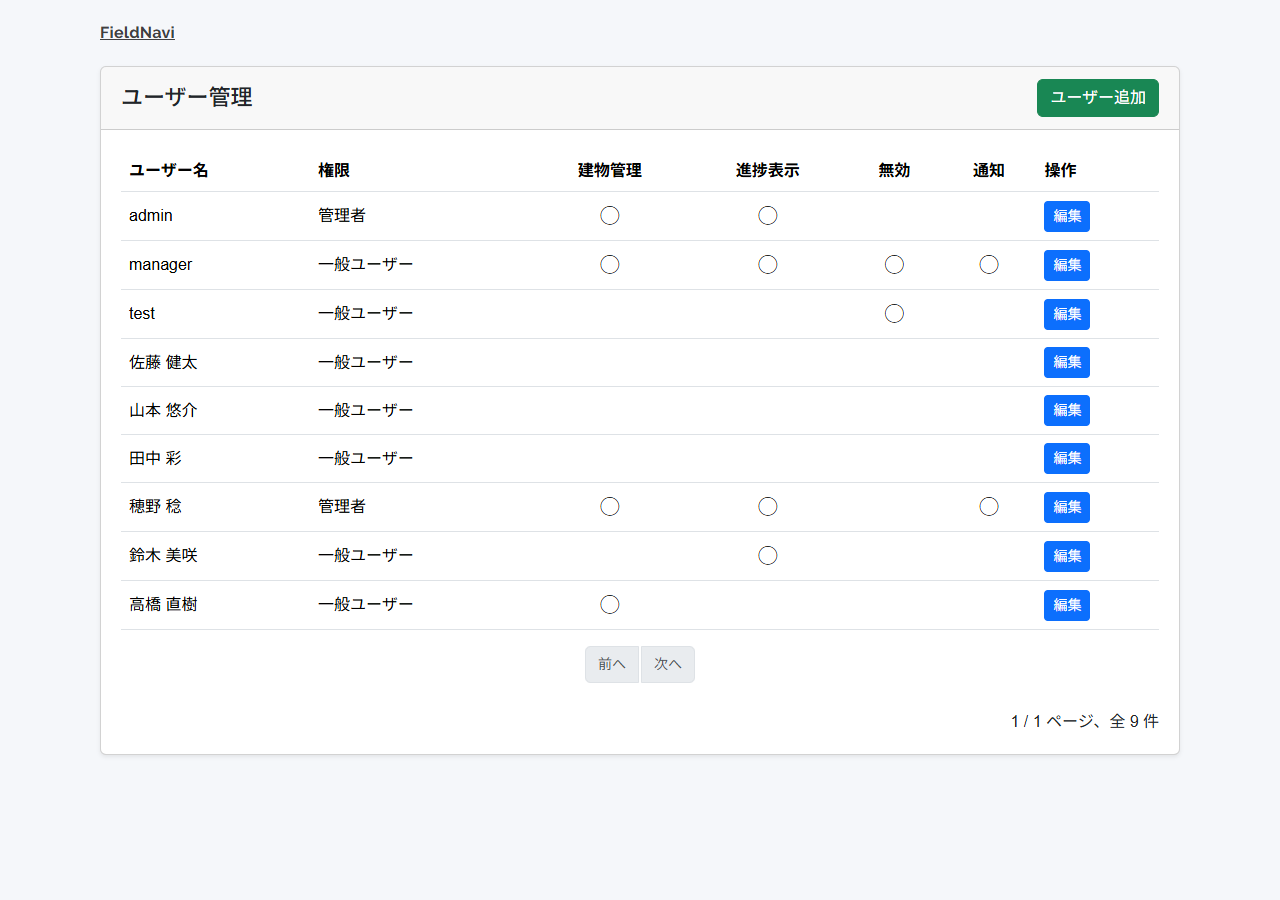Click admin's 進捗表示 circle mark
This screenshot has height=900, width=1280.
coord(768,215)
